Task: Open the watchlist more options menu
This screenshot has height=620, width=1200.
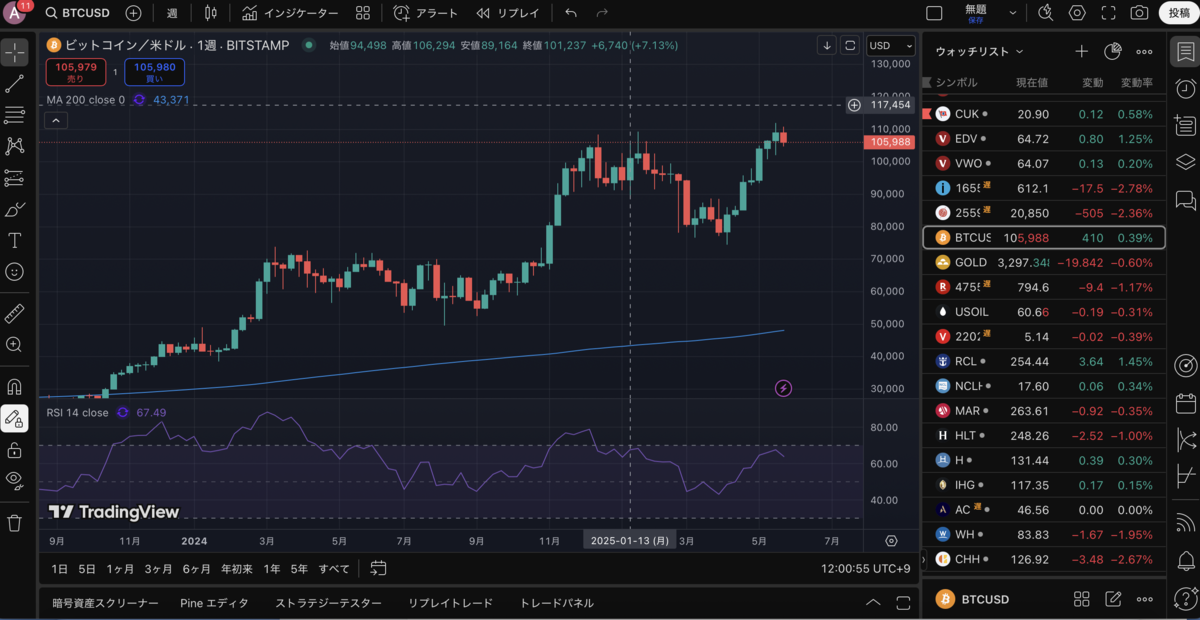Action: coord(1144,51)
